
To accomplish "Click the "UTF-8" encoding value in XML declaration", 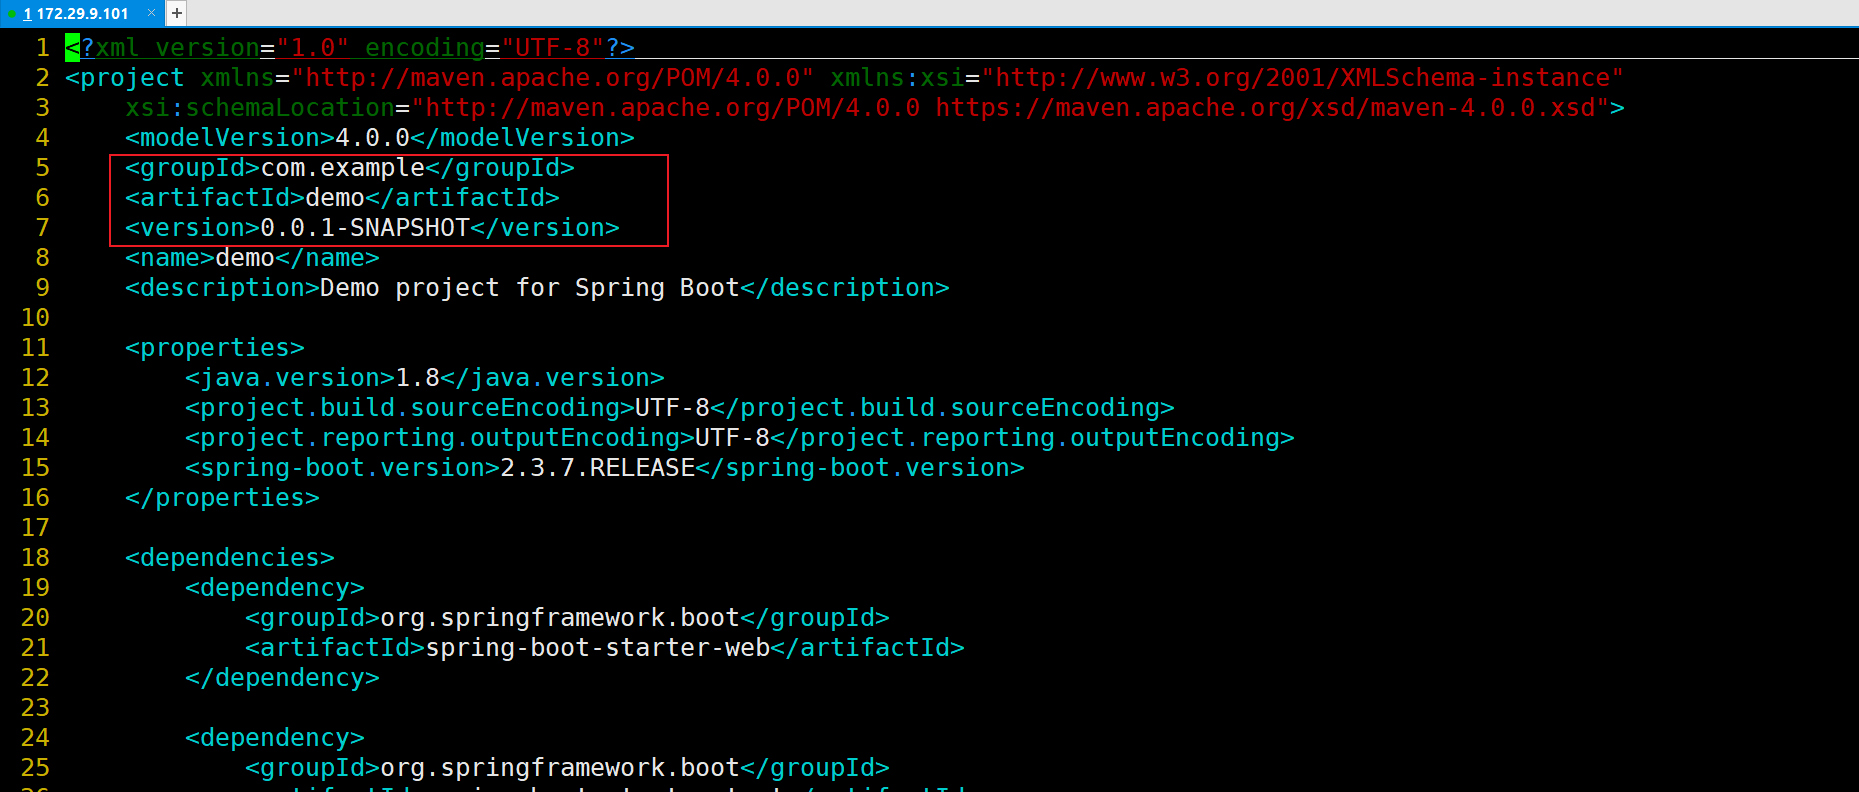I will click(x=553, y=48).
